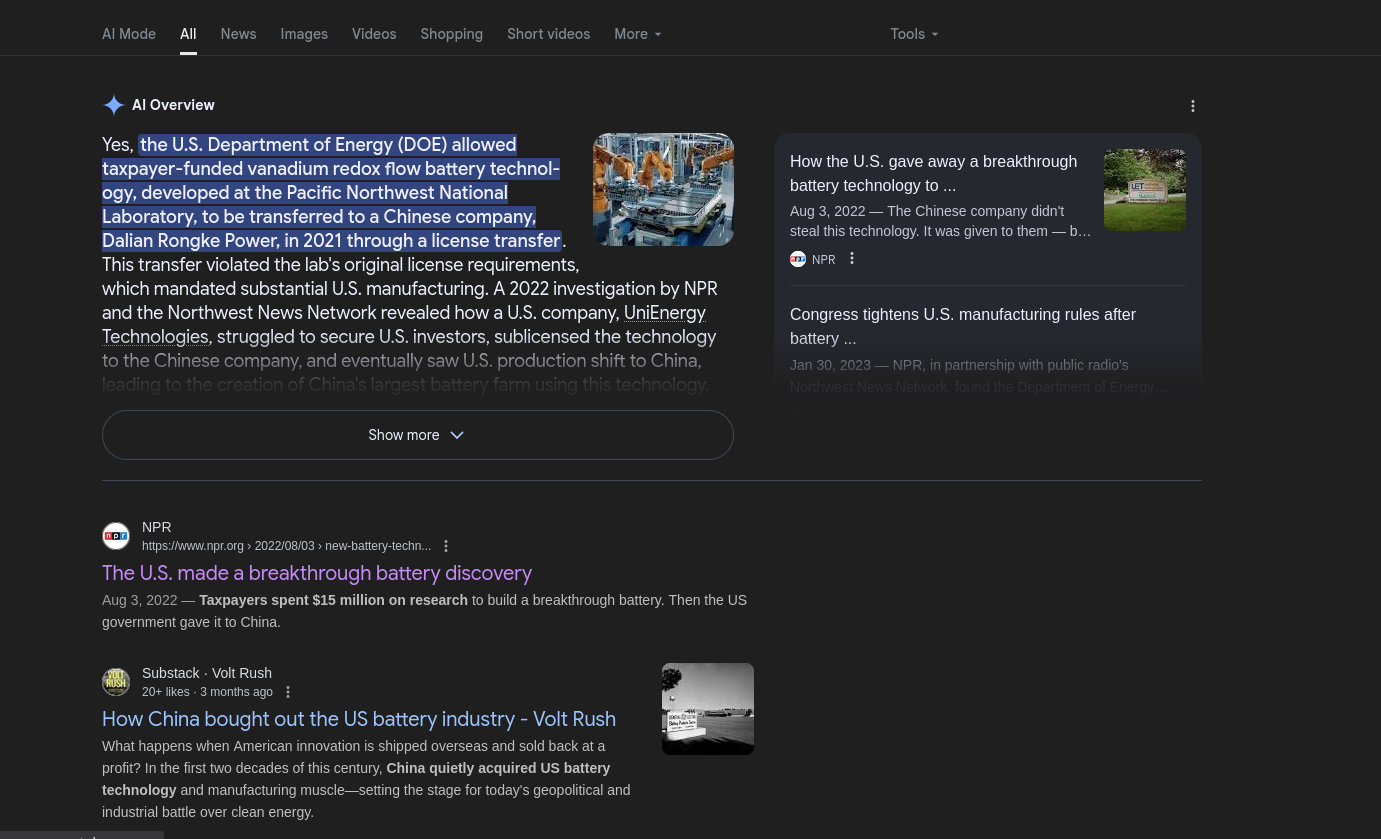
Task: Click 'Taxpayers spent $15 million on research' snippet text
Action: pos(333,600)
